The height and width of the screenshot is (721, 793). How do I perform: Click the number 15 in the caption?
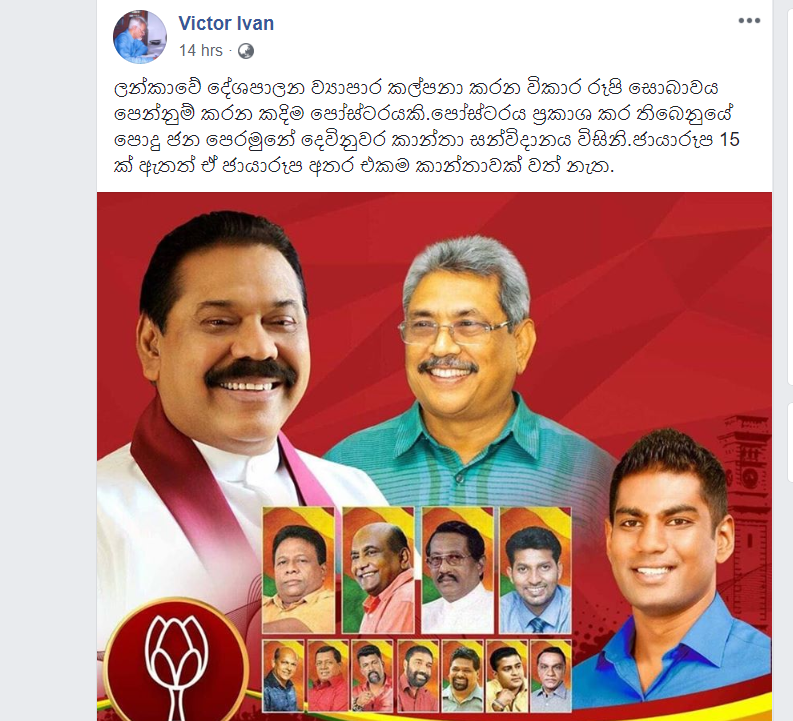point(729,140)
